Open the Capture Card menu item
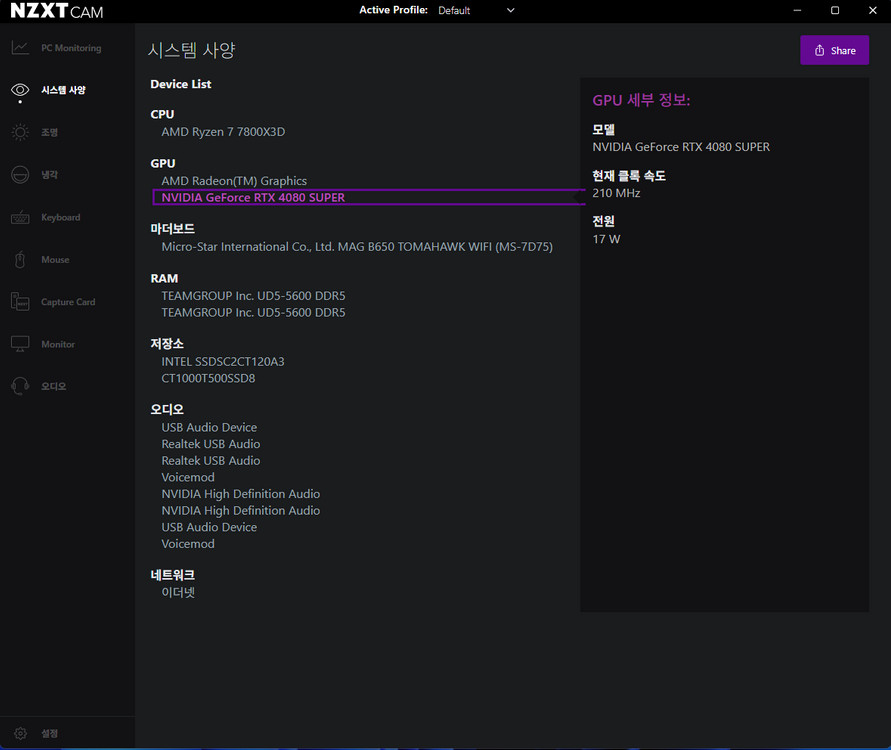This screenshot has height=750, width=891. (68, 302)
